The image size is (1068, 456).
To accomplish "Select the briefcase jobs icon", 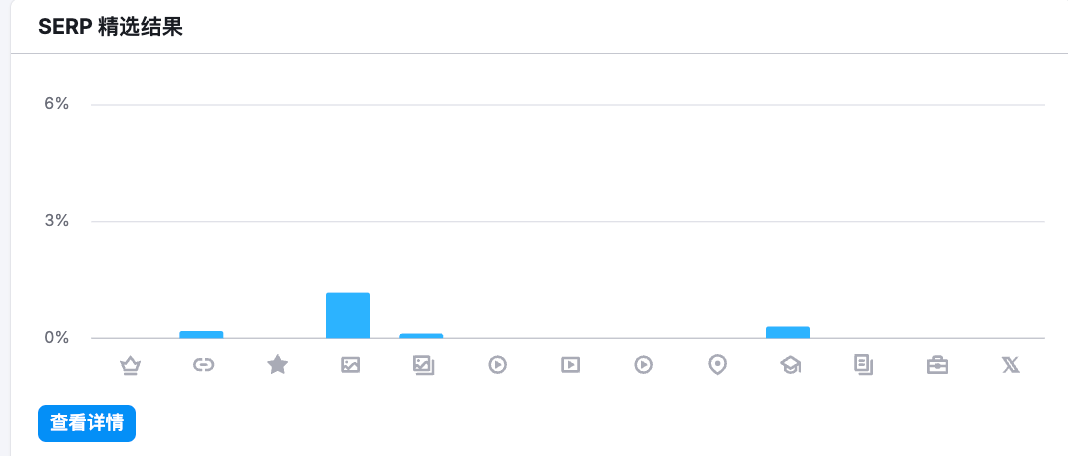I will (937, 365).
